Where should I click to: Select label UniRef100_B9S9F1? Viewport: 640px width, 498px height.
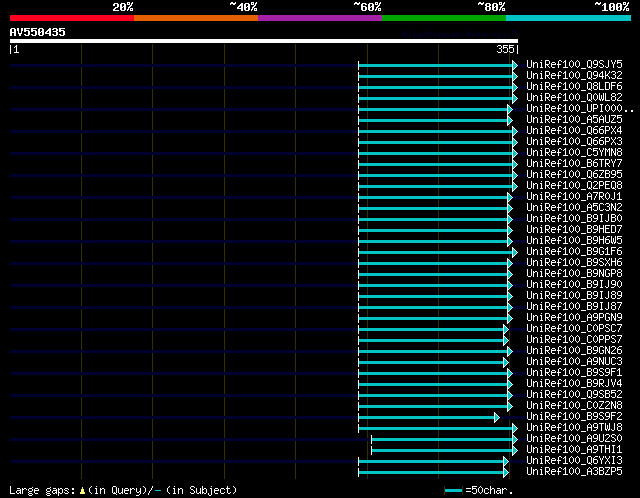[x=574, y=373]
